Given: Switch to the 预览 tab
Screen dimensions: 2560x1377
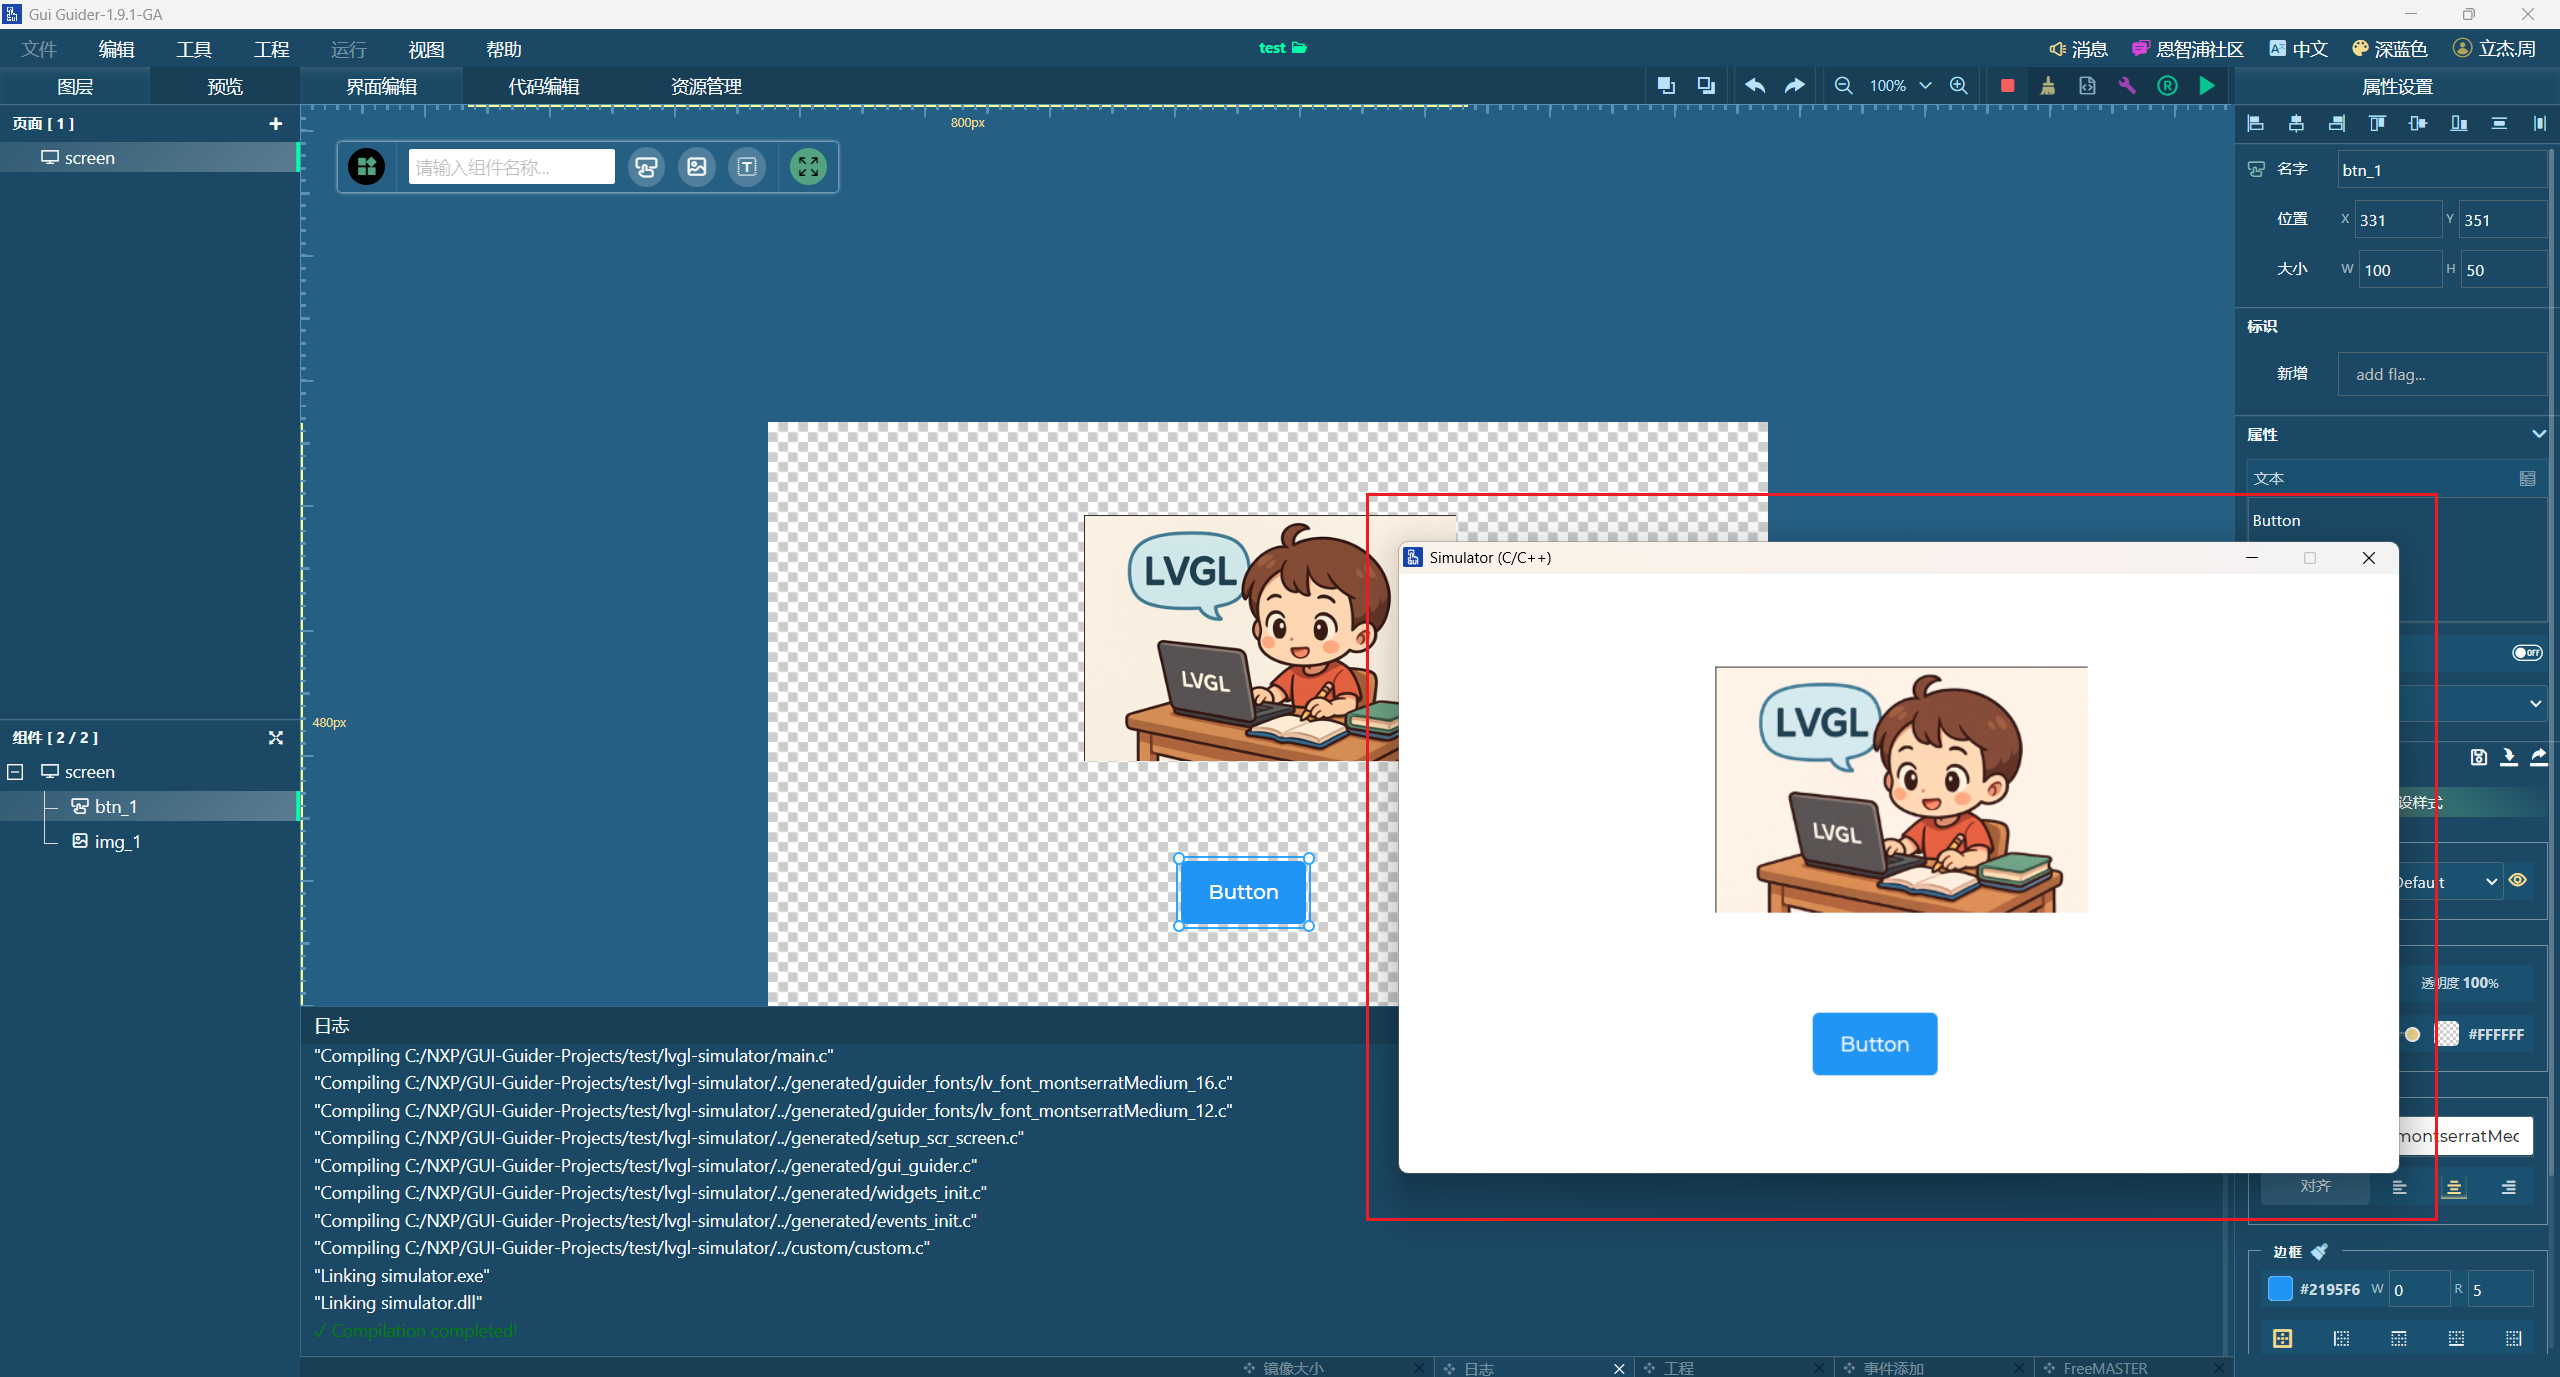Looking at the screenshot, I should [x=225, y=87].
